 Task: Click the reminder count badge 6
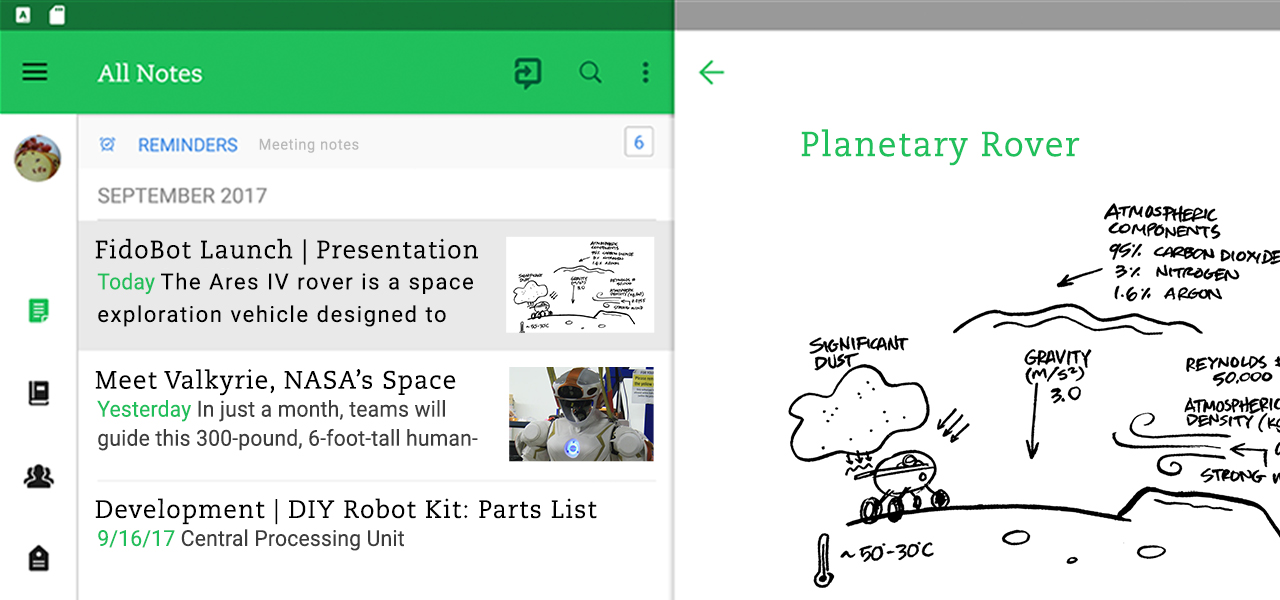coord(638,142)
